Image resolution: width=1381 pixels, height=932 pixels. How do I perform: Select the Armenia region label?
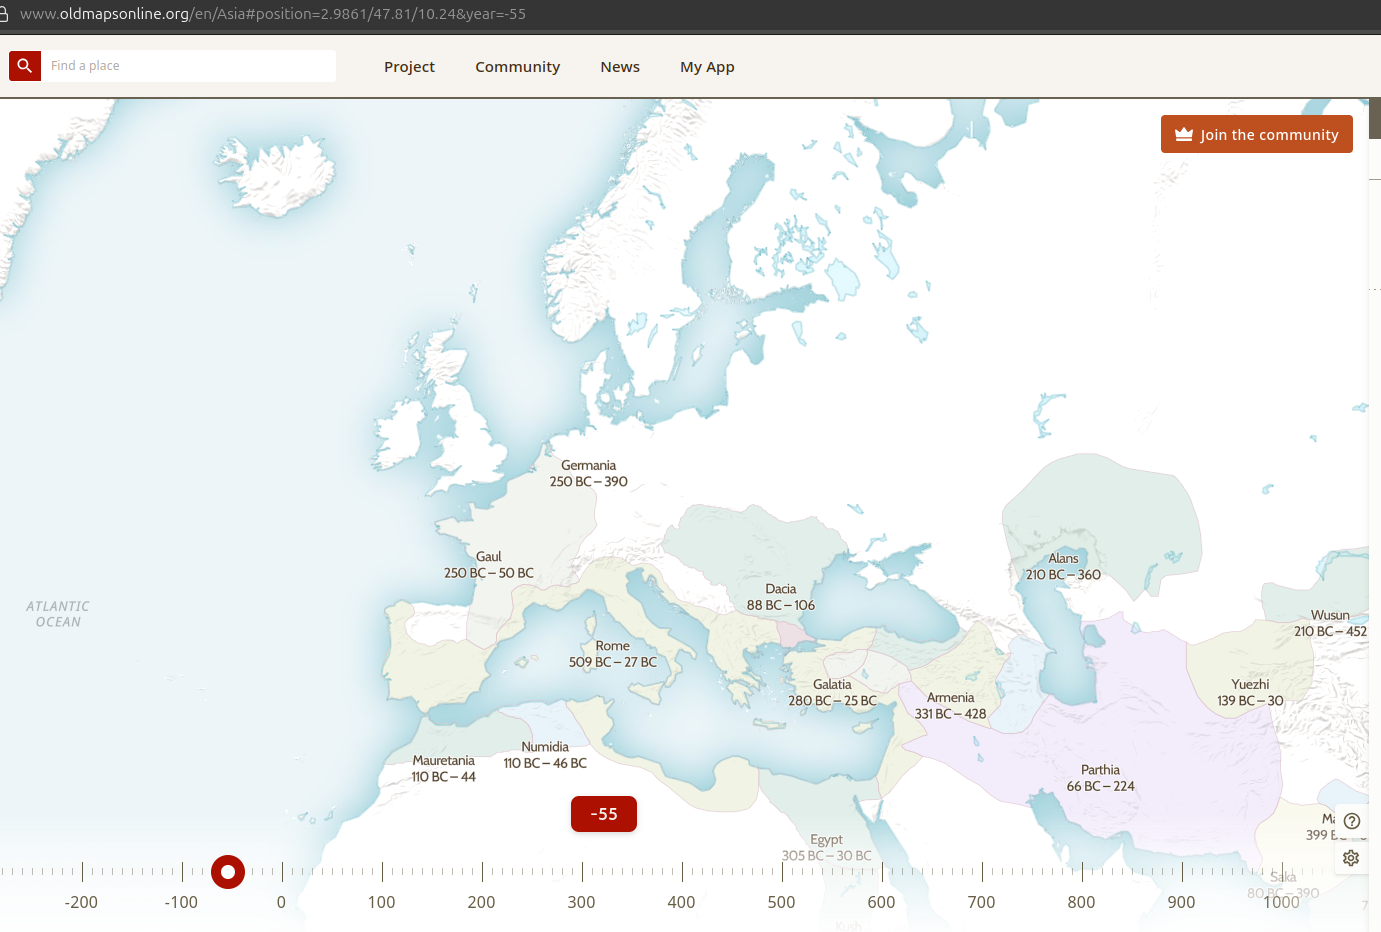[x=950, y=705]
